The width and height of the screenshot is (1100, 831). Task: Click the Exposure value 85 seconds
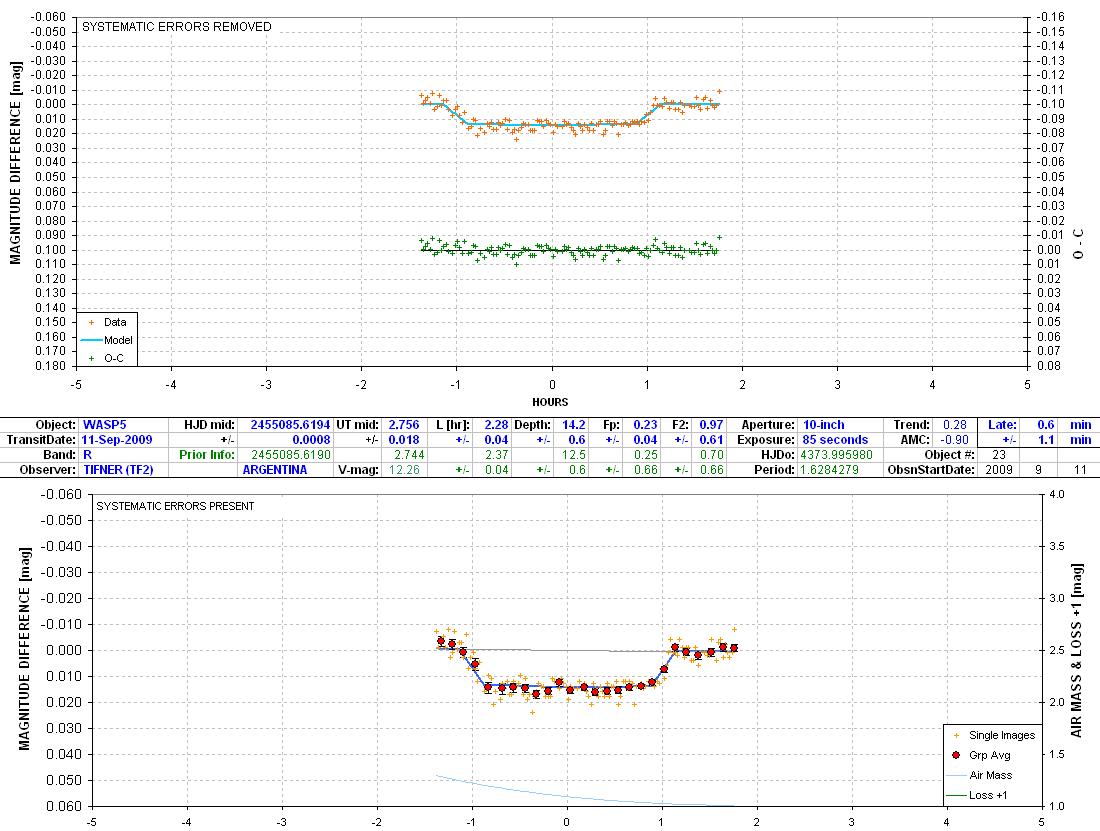(835, 440)
